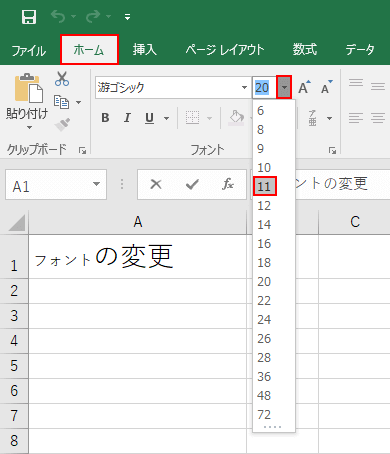
Task: Click the Increase Font Size icon
Action: click(x=305, y=87)
